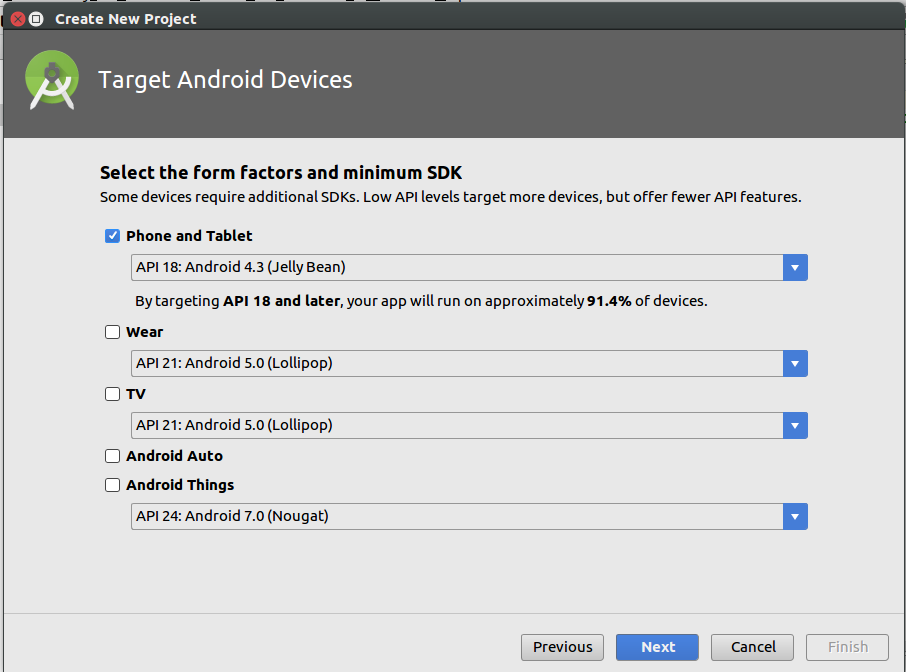The width and height of the screenshot is (906, 672).
Task: Enable the Wear form factor checkbox
Action: 112,332
